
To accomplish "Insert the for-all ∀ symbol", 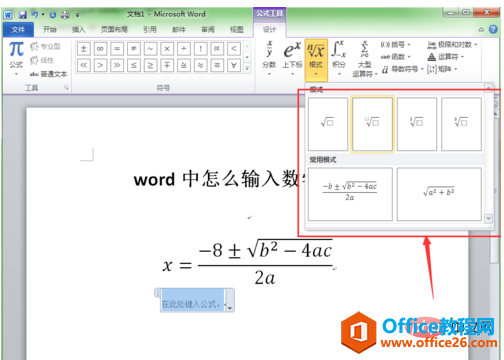I will click(x=234, y=65).
